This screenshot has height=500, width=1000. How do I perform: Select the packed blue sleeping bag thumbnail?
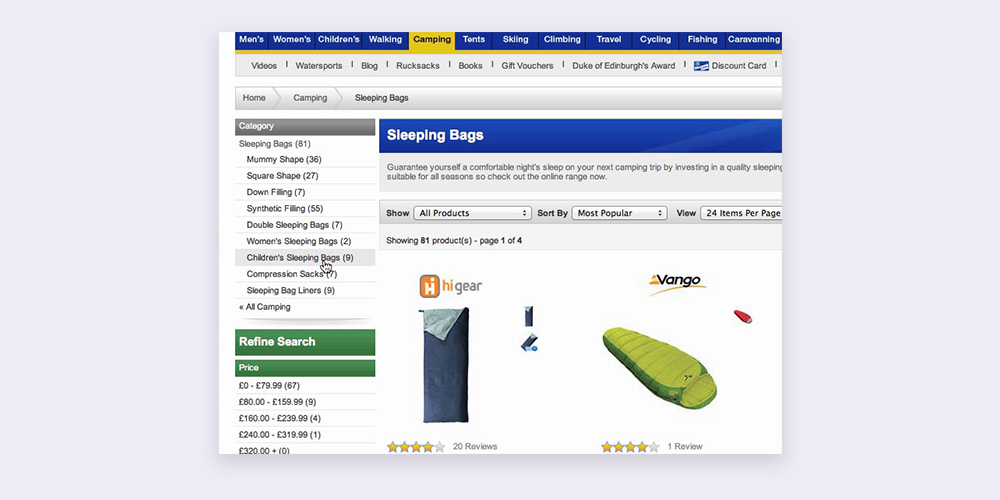pos(529,342)
